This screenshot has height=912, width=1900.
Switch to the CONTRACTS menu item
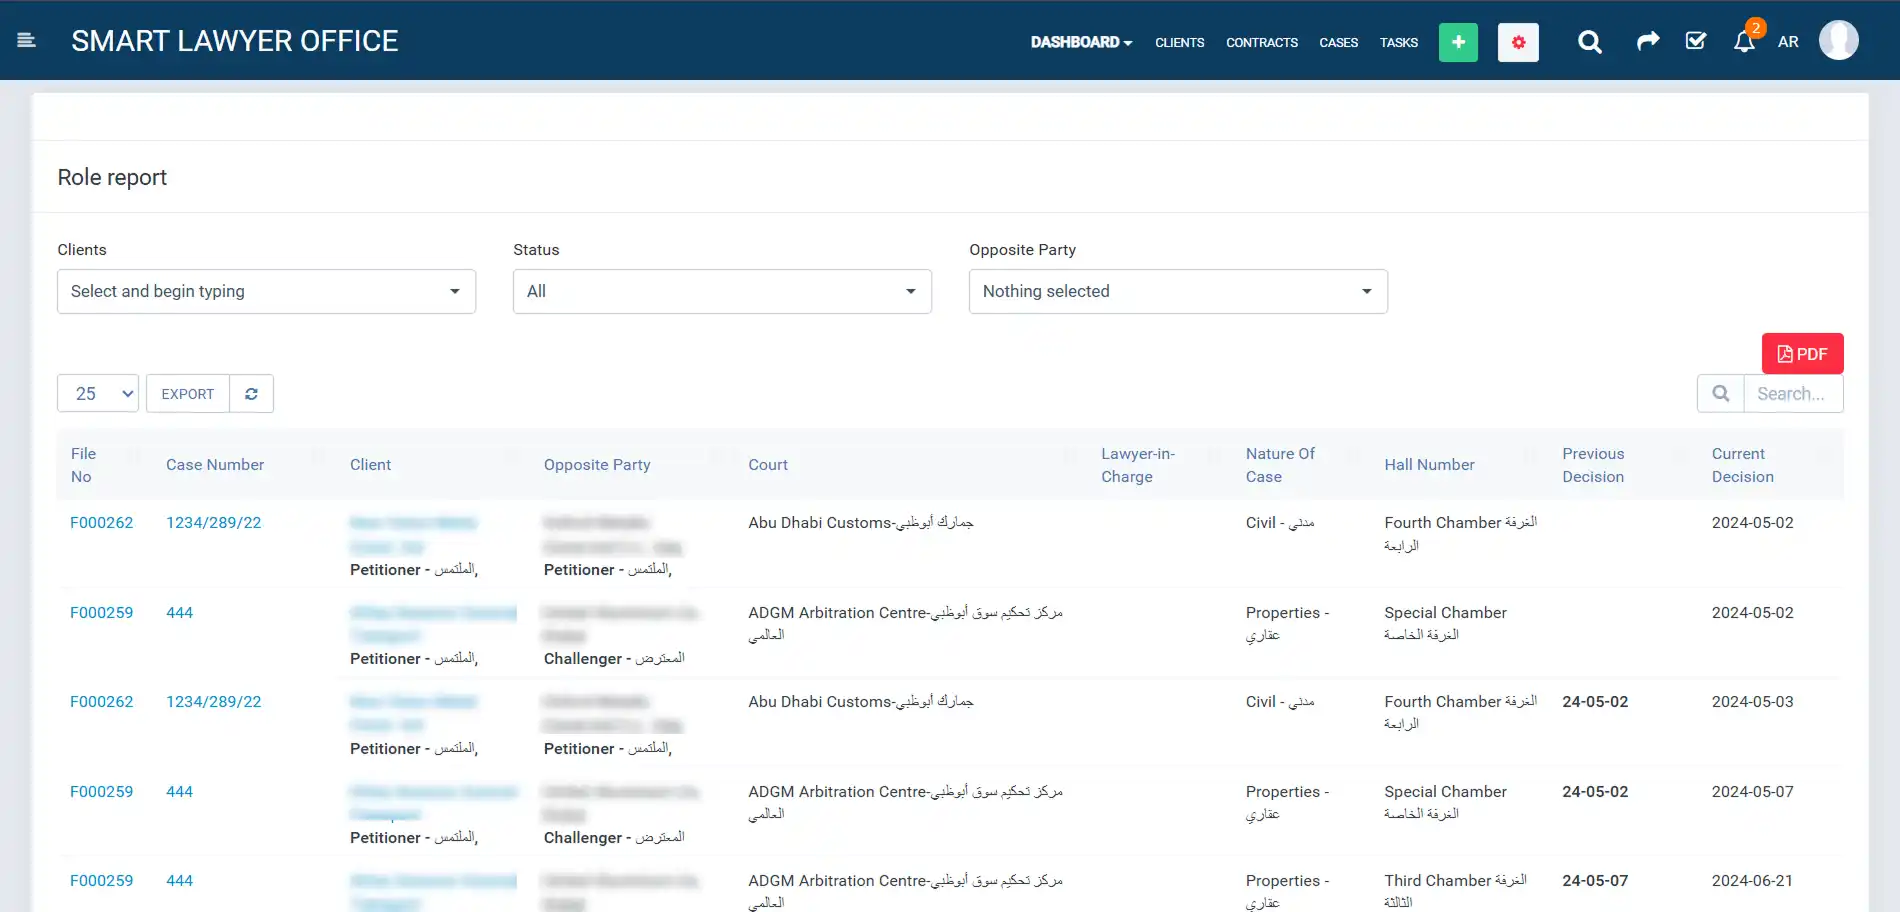click(1262, 43)
